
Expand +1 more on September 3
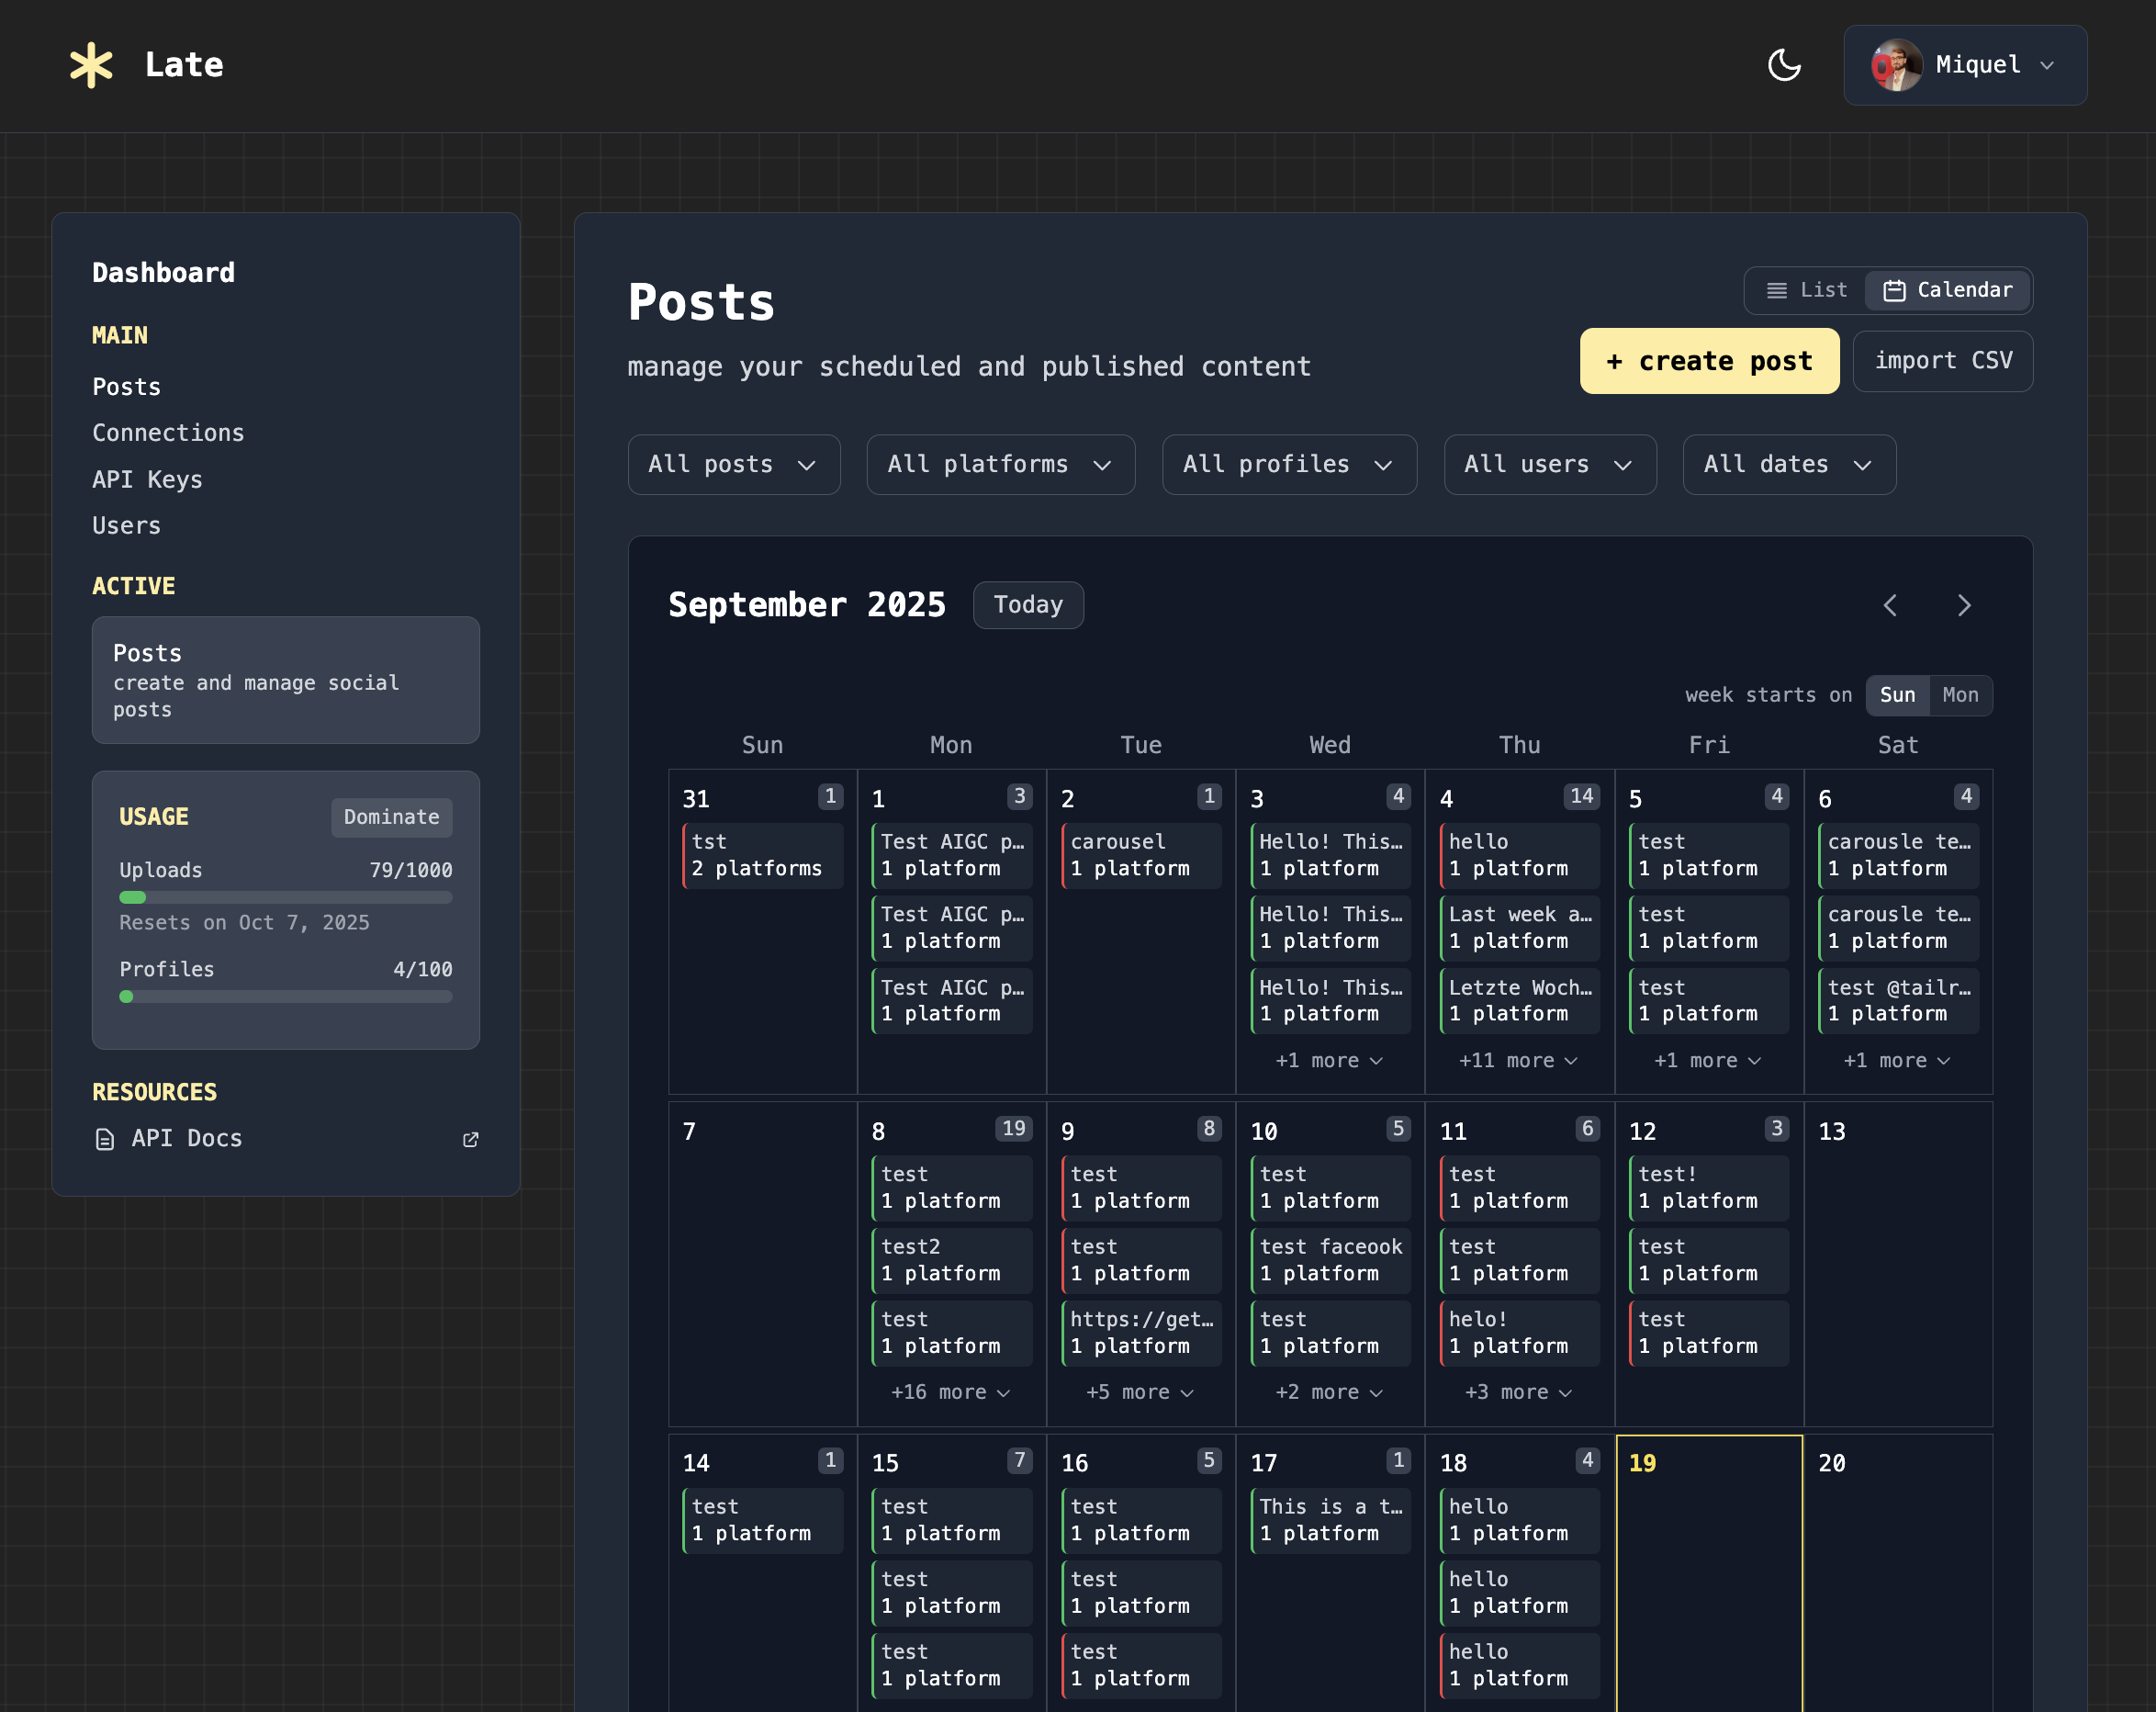[1329, 1060]
